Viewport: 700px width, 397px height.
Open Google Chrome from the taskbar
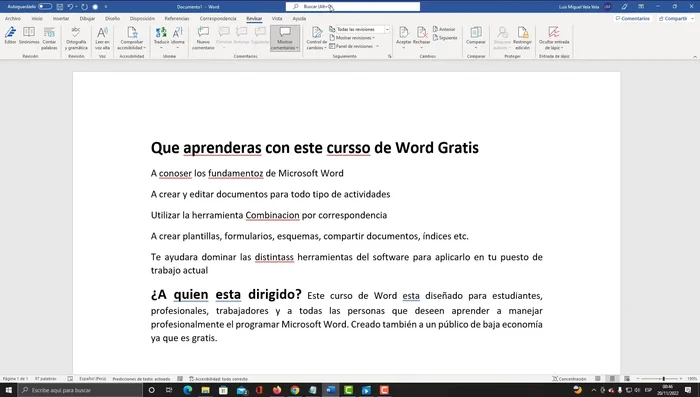295,390
